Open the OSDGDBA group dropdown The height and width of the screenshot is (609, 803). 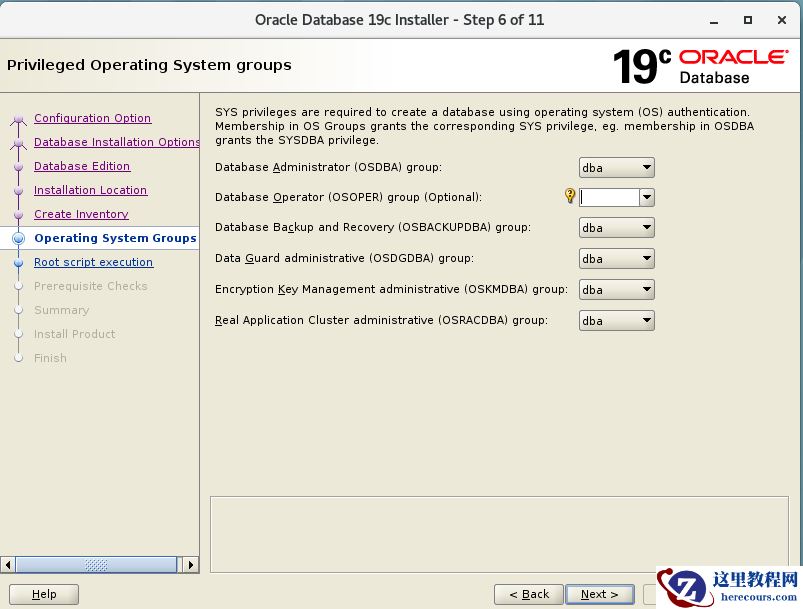617,259
